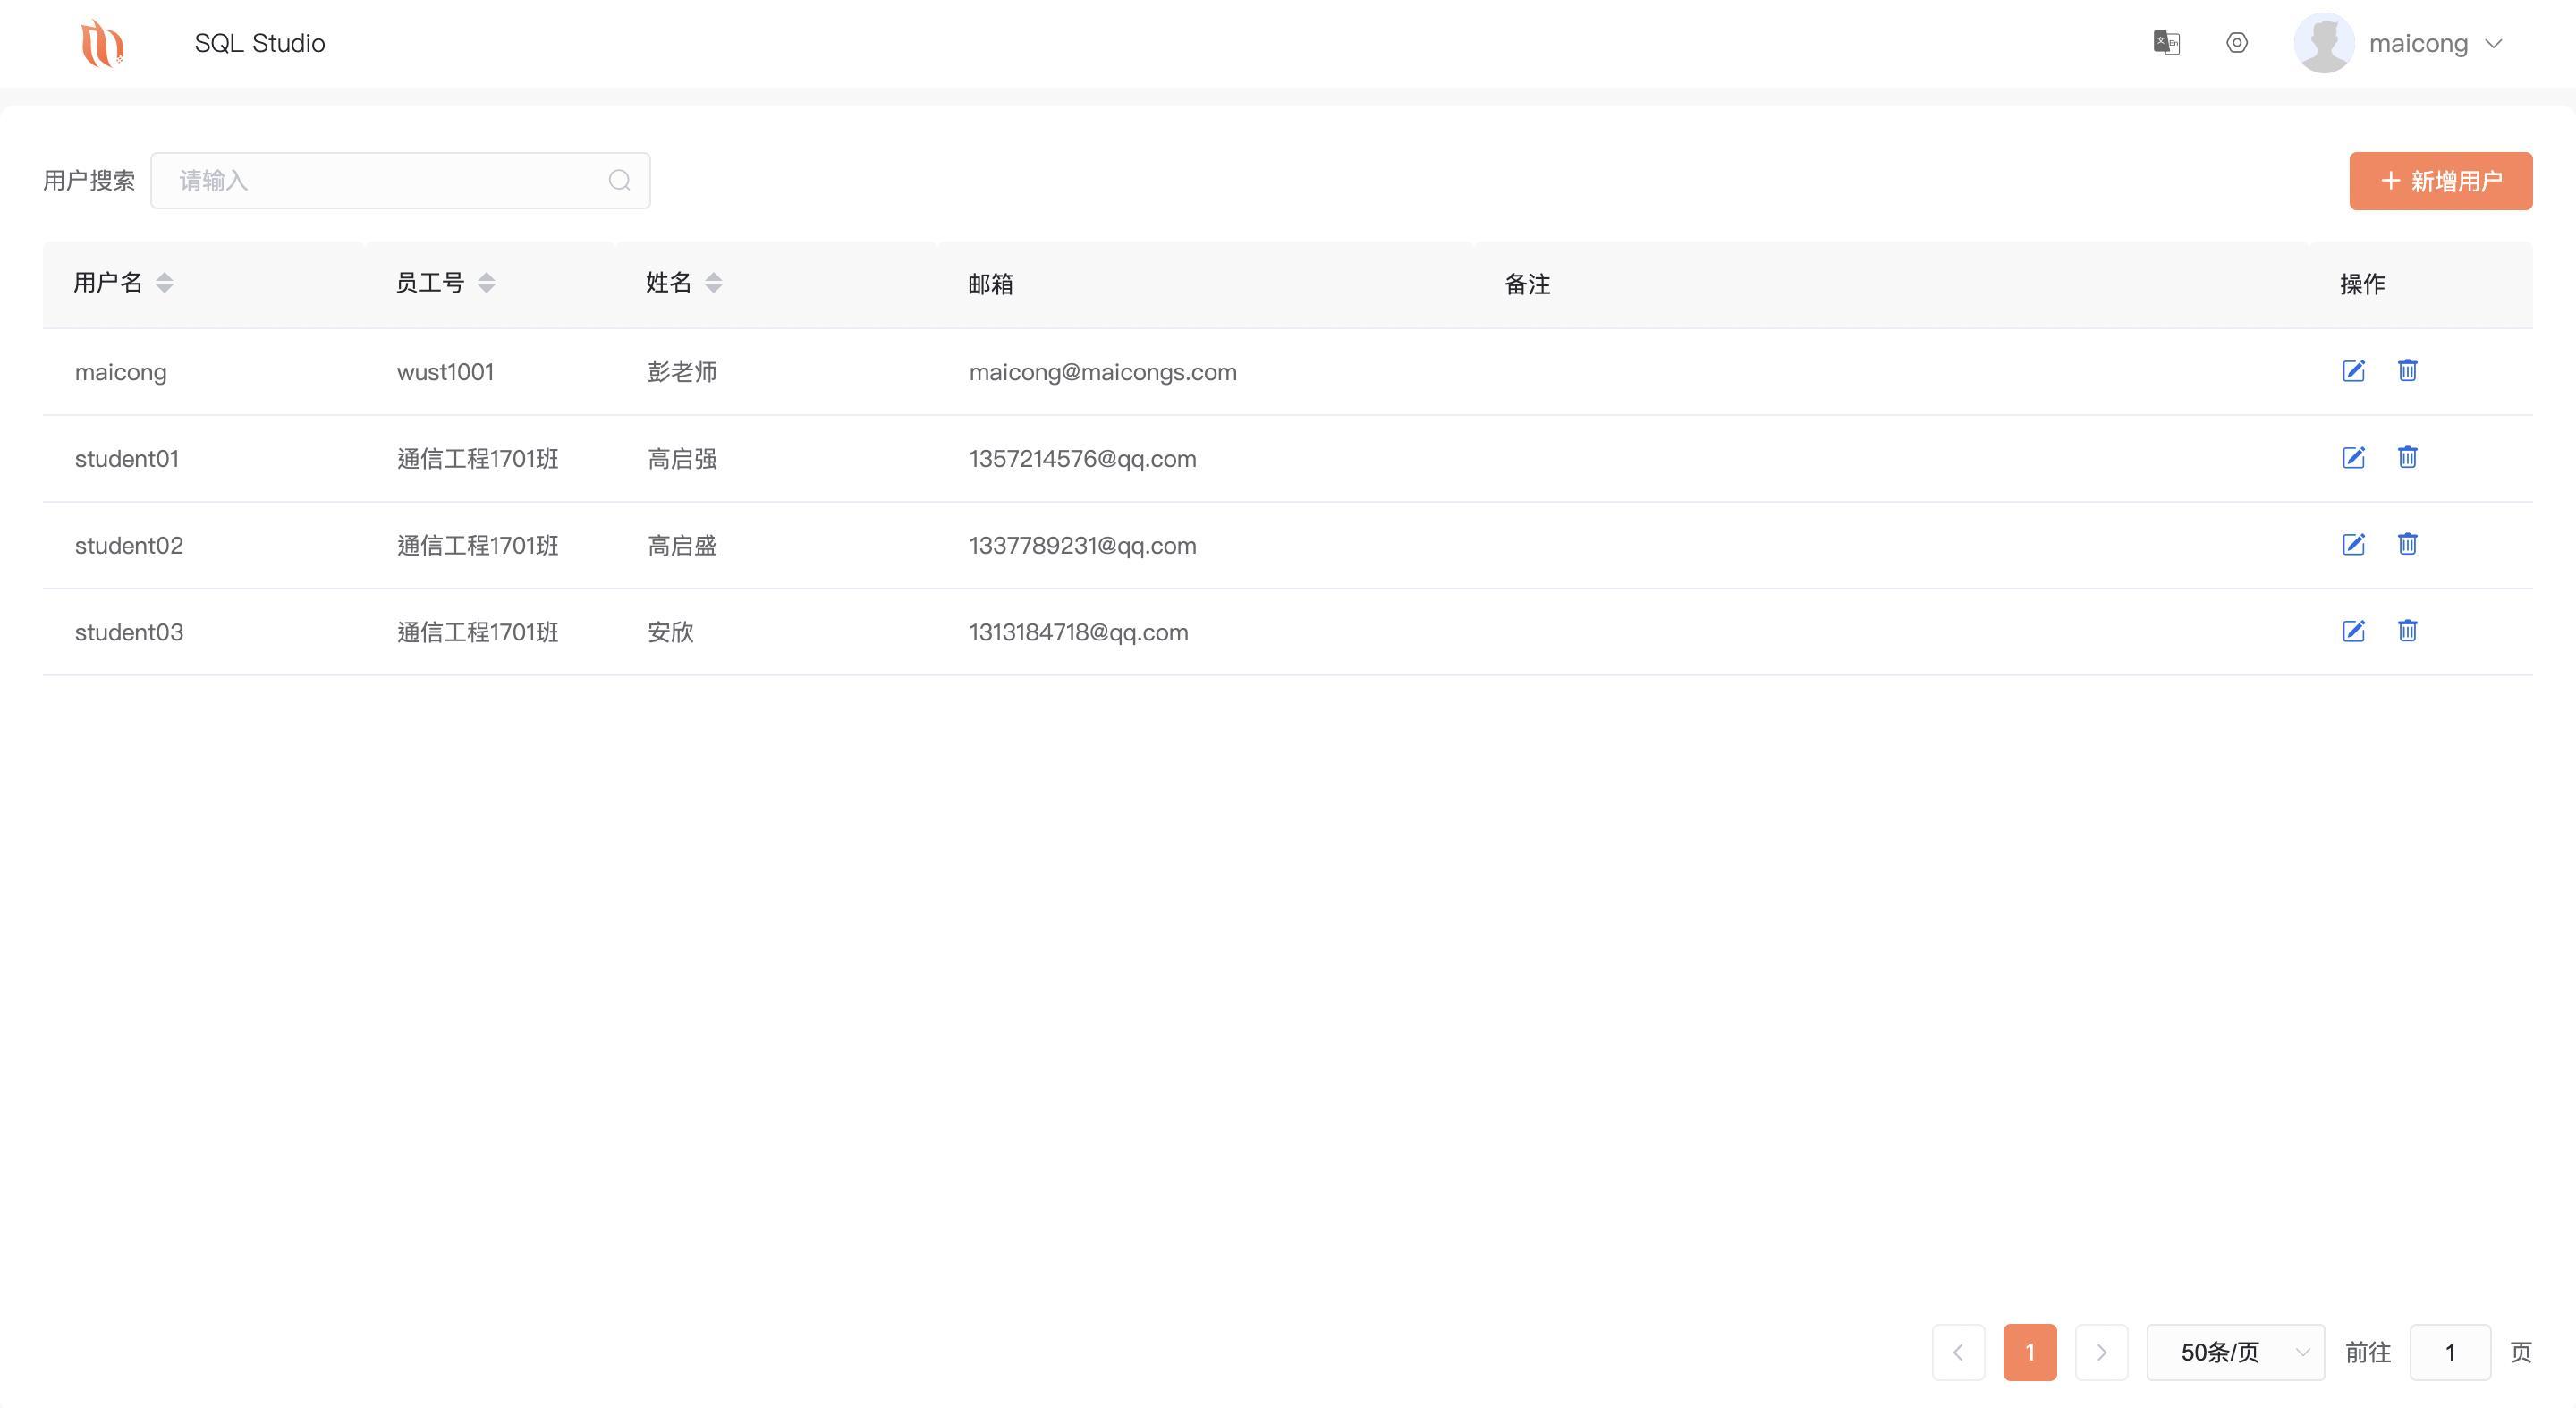Switch language with the translate icon
Viewport: 2576px width, 1408px height.
[2166, 43]
